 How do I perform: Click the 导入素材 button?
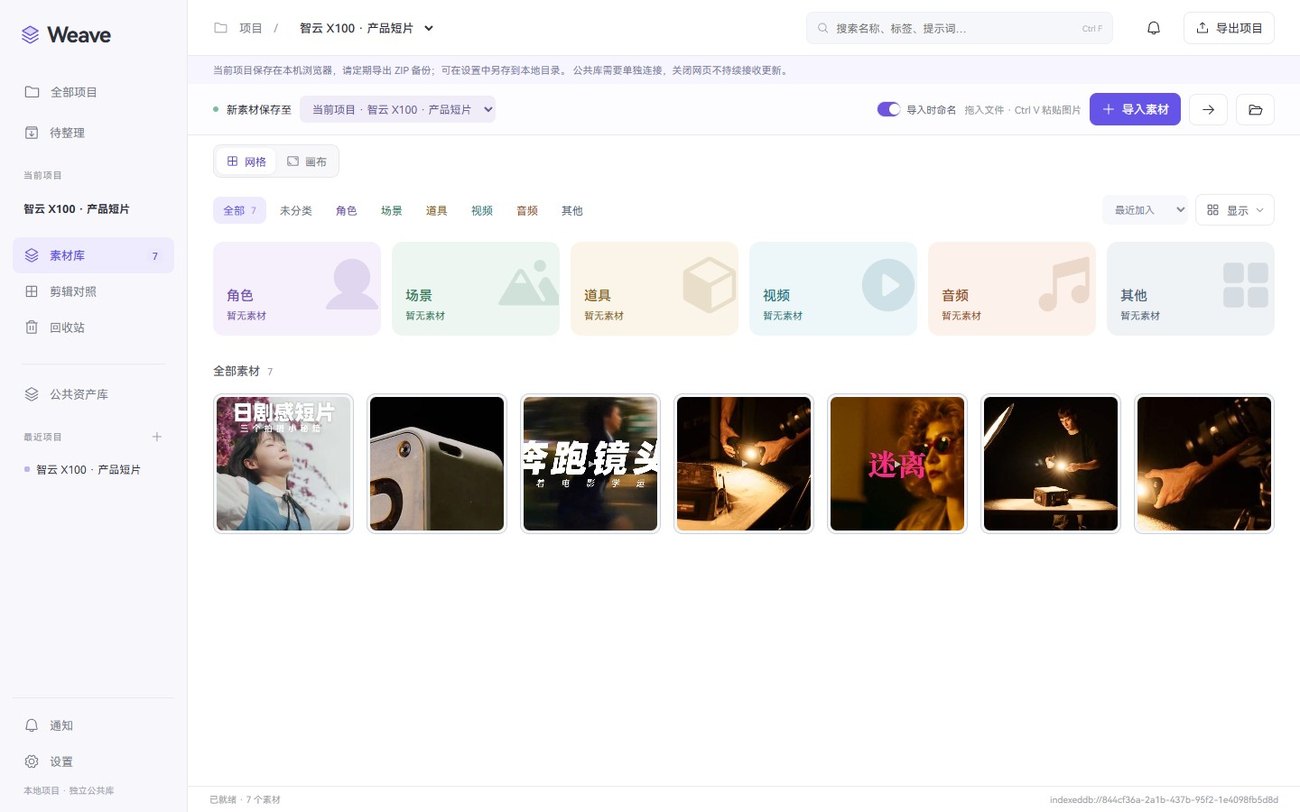pyautogui.click(x=1135, y=109)
